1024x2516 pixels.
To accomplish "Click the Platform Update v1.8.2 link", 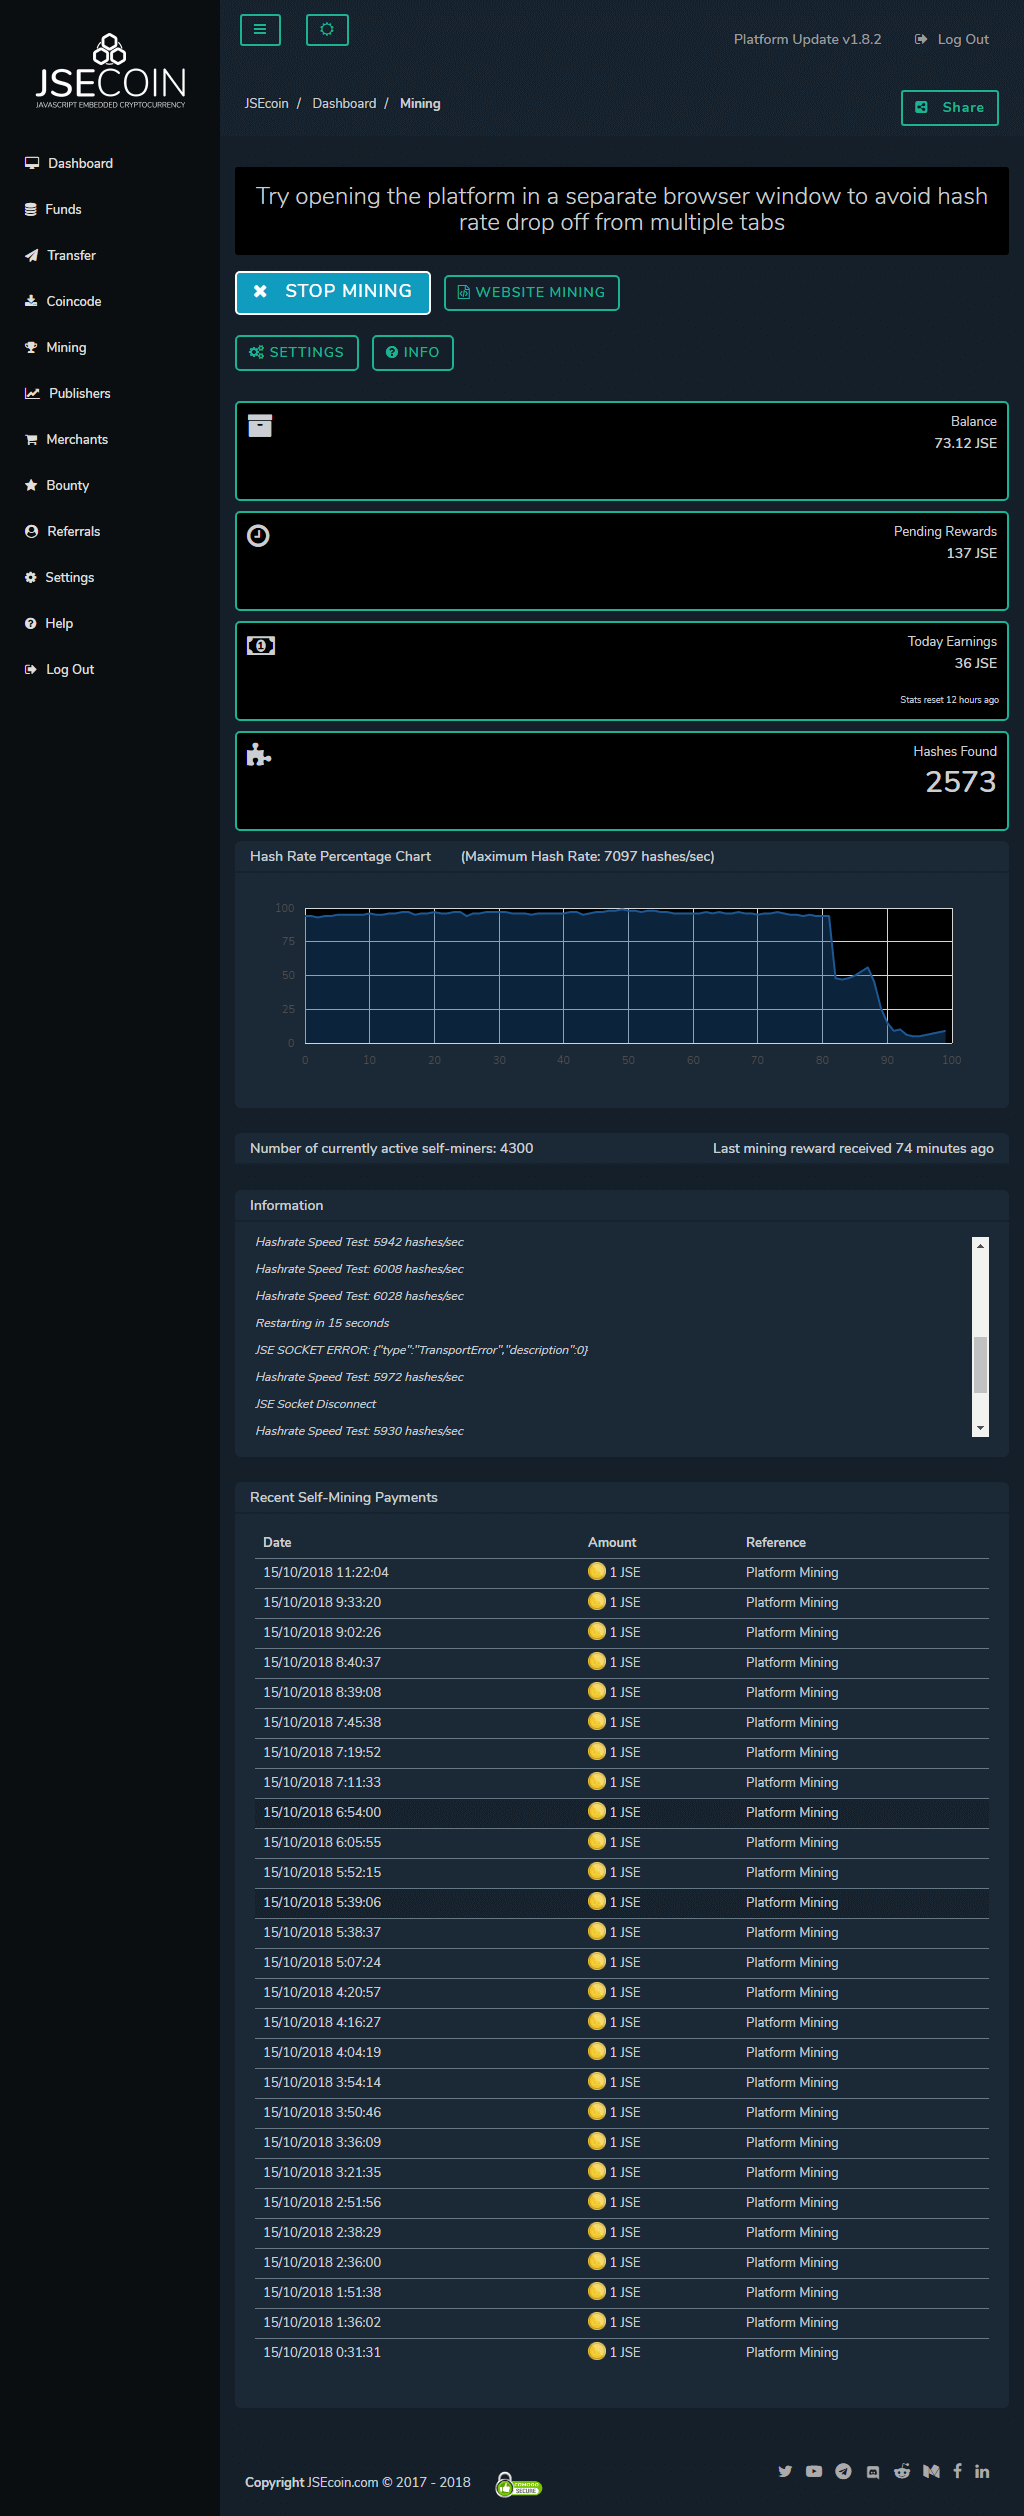I will click(x=808, y=39).
